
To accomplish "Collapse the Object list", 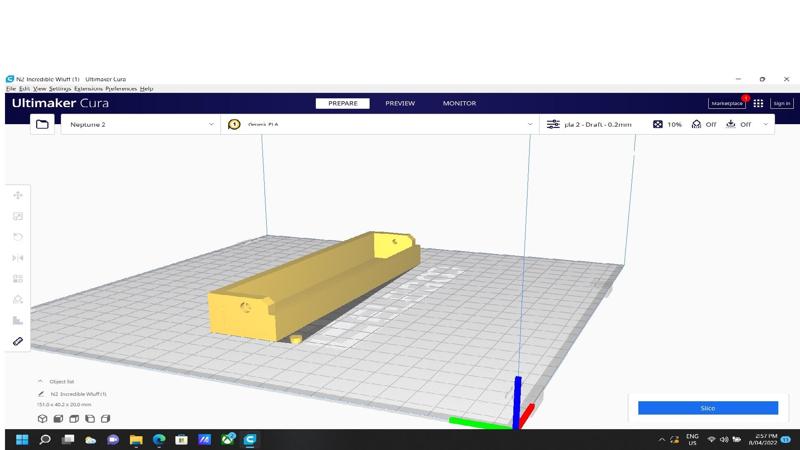I will pyautogui.click(x=40, y=381).
